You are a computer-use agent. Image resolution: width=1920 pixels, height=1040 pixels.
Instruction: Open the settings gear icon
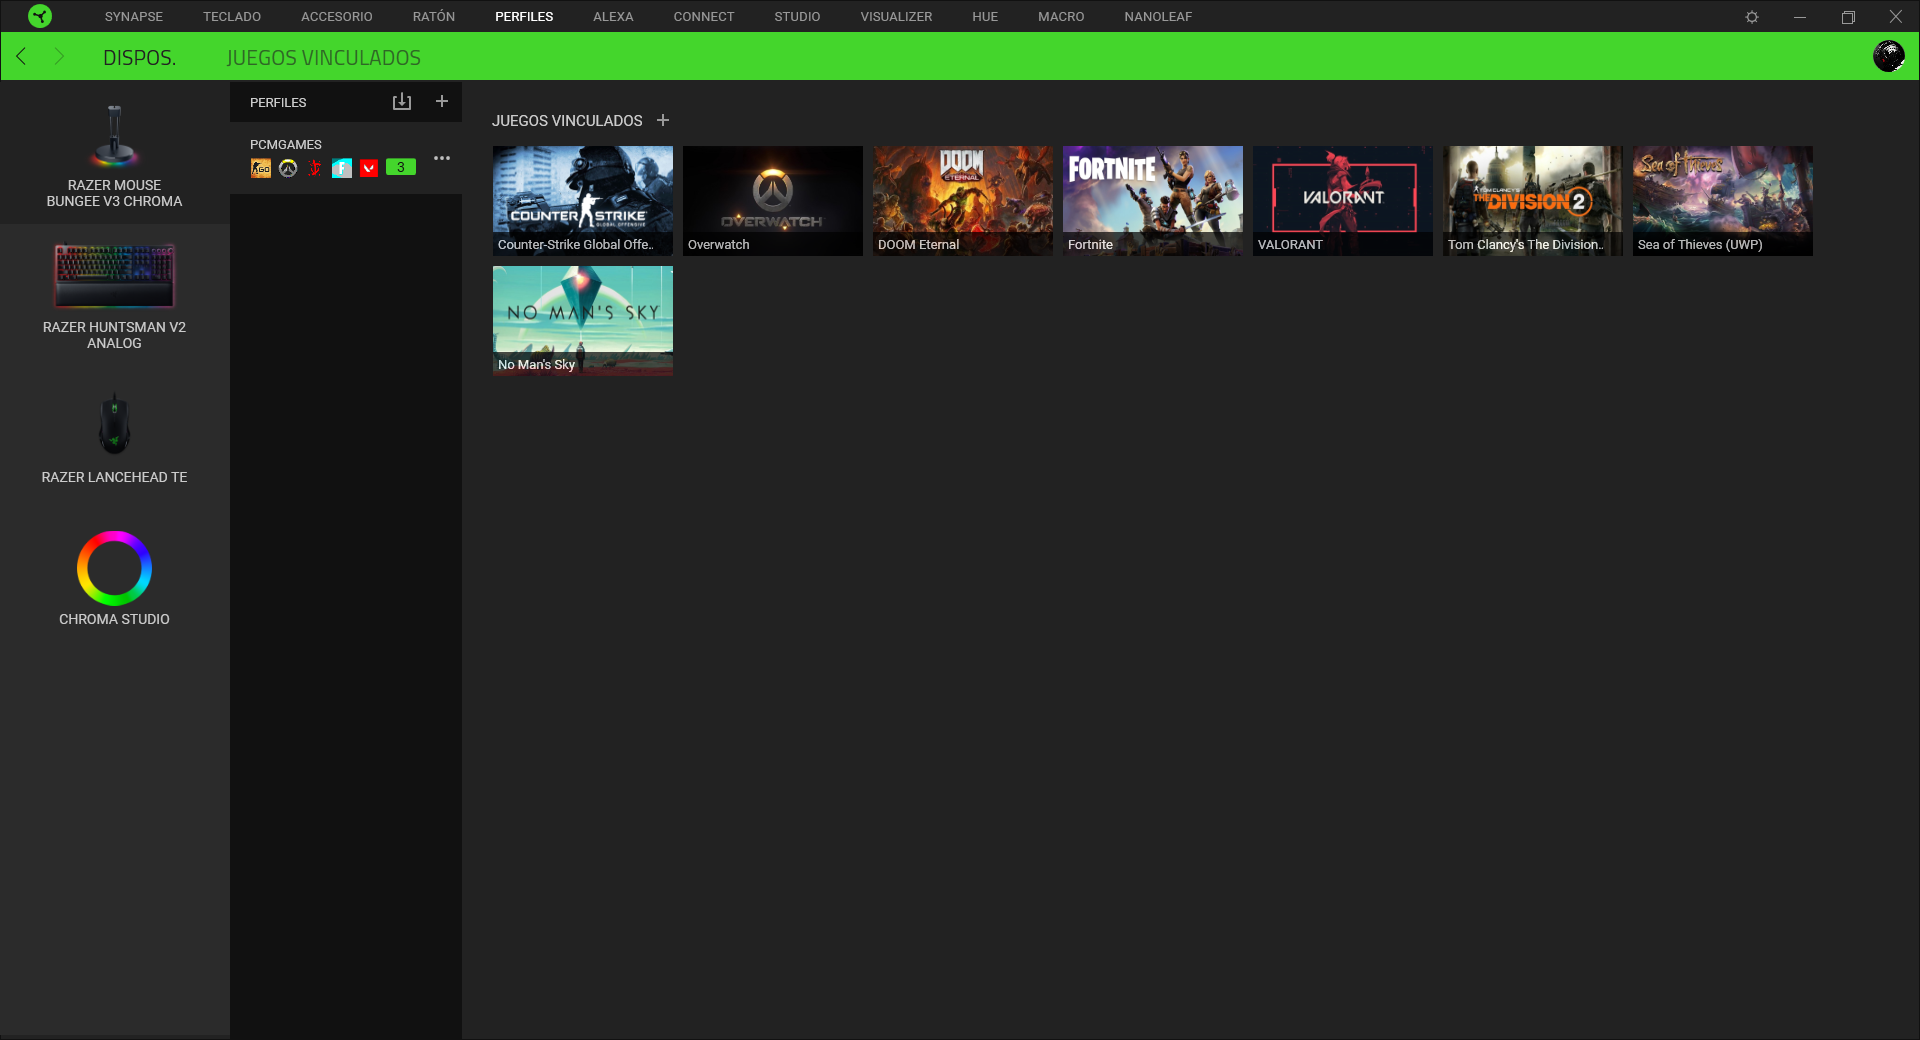click(x=1752, y=17)
